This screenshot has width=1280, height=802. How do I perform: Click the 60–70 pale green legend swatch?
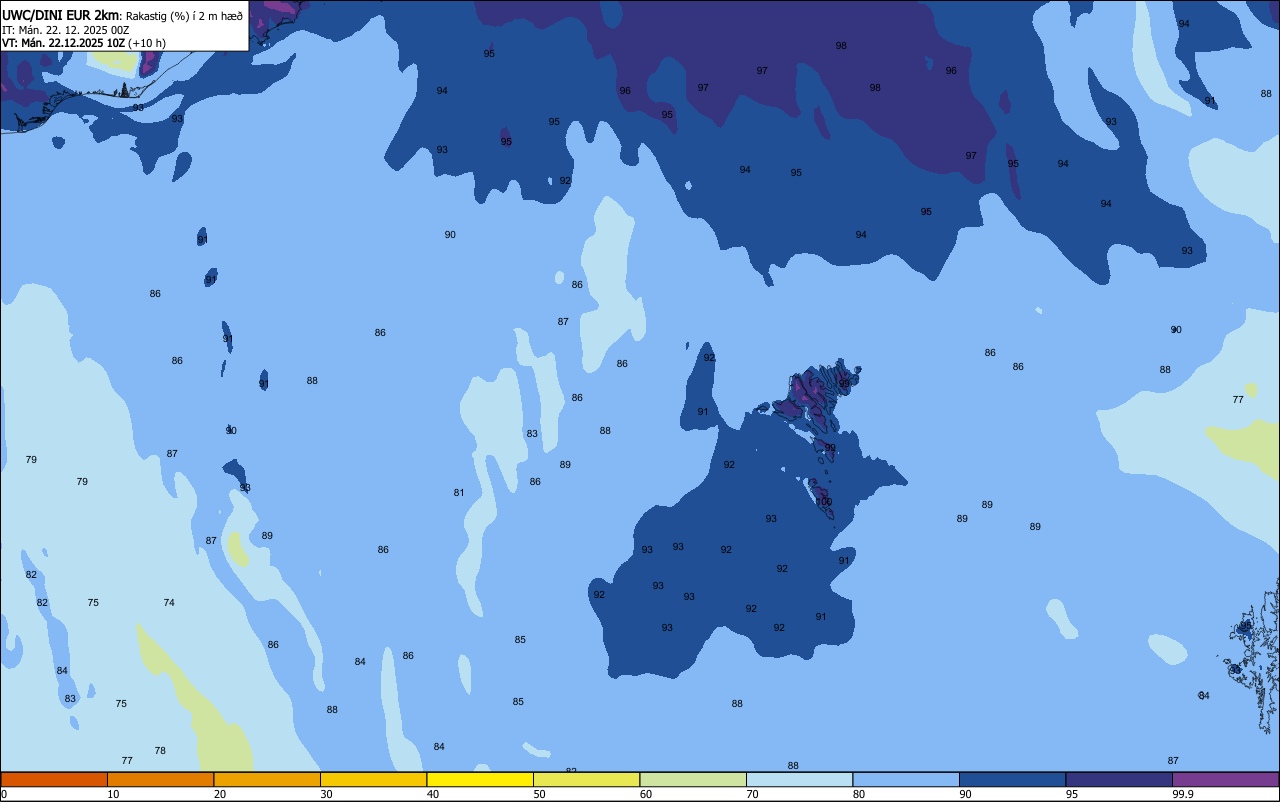(693, 779)
